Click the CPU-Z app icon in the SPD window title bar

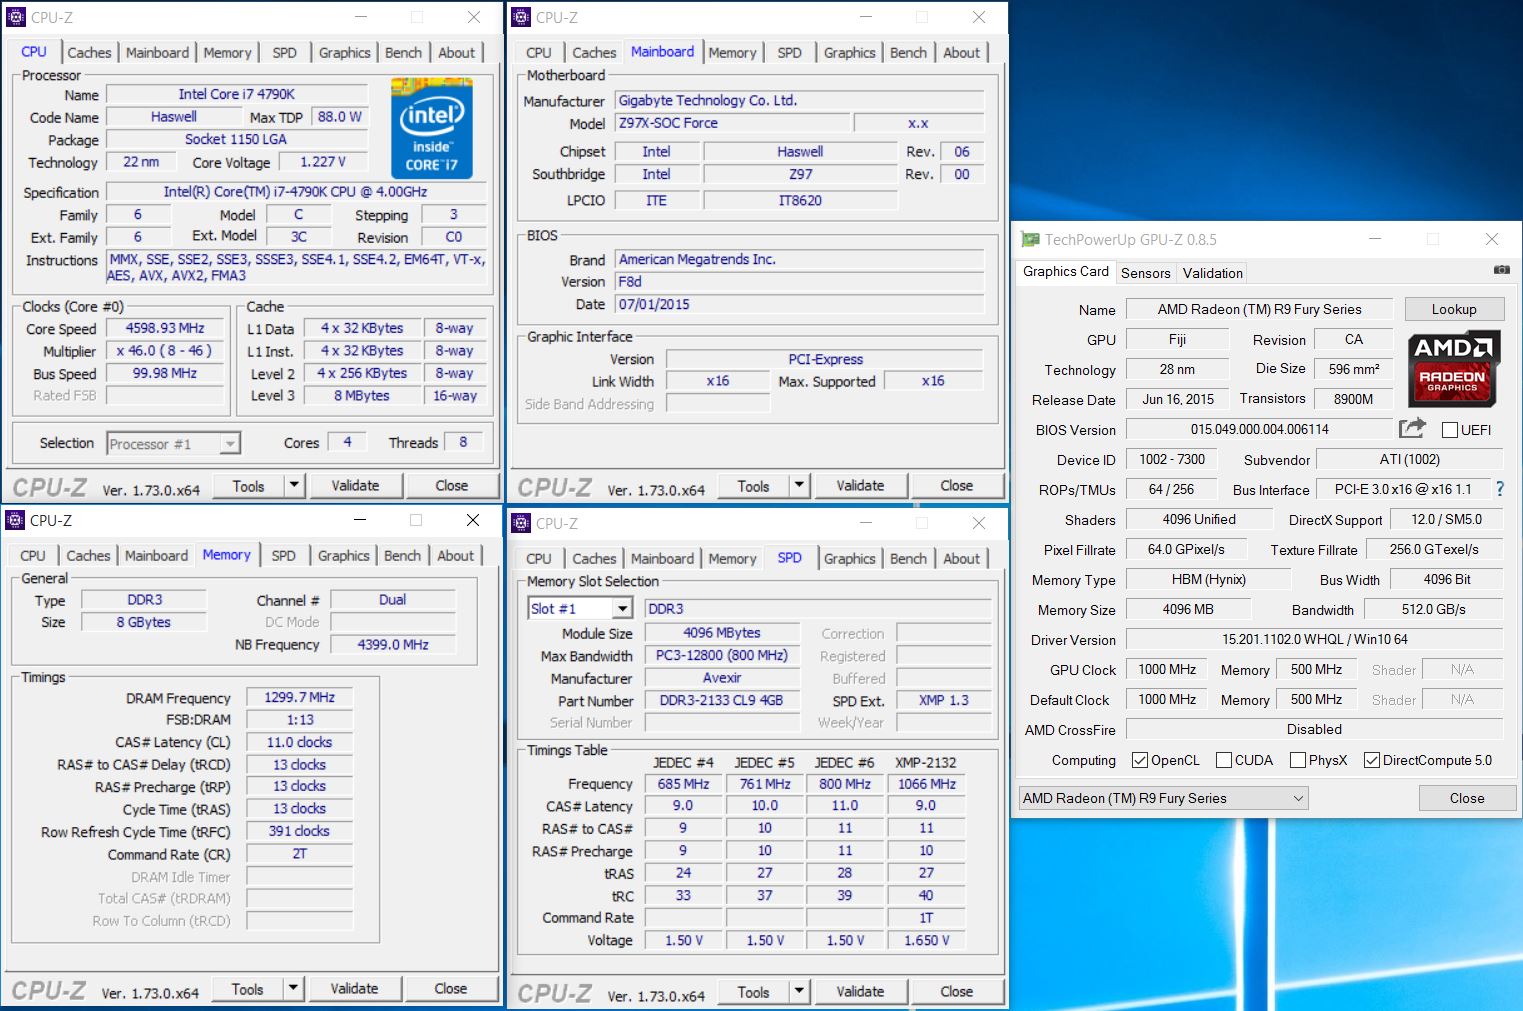[x=520, y=523]
